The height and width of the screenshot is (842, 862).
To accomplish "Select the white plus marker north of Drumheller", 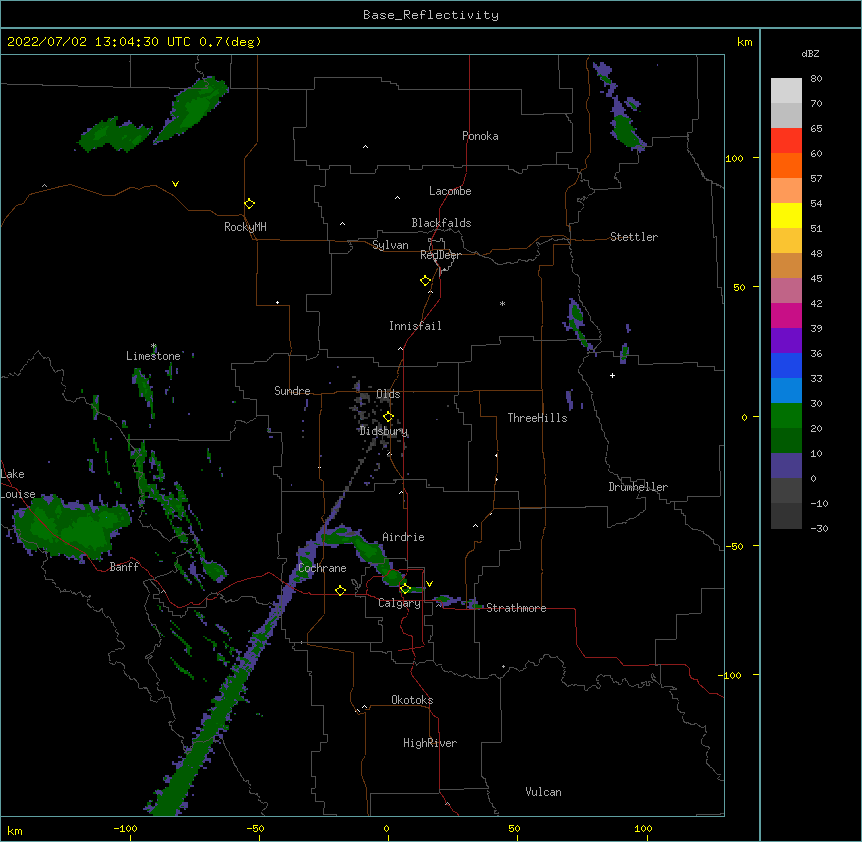I will [x=612, y=375].
